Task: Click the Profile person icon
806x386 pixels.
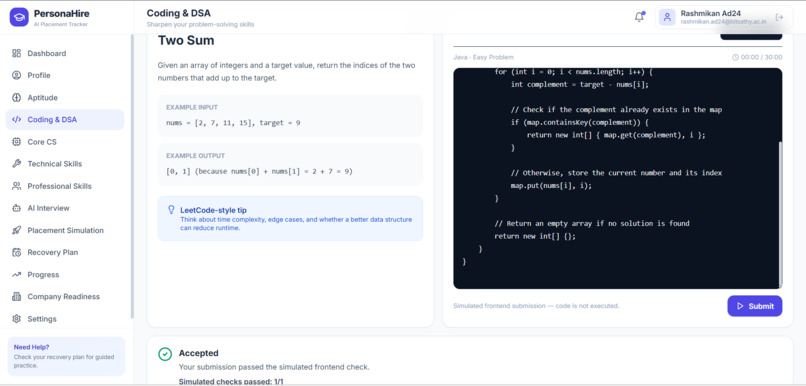Action: pos(16,76)
